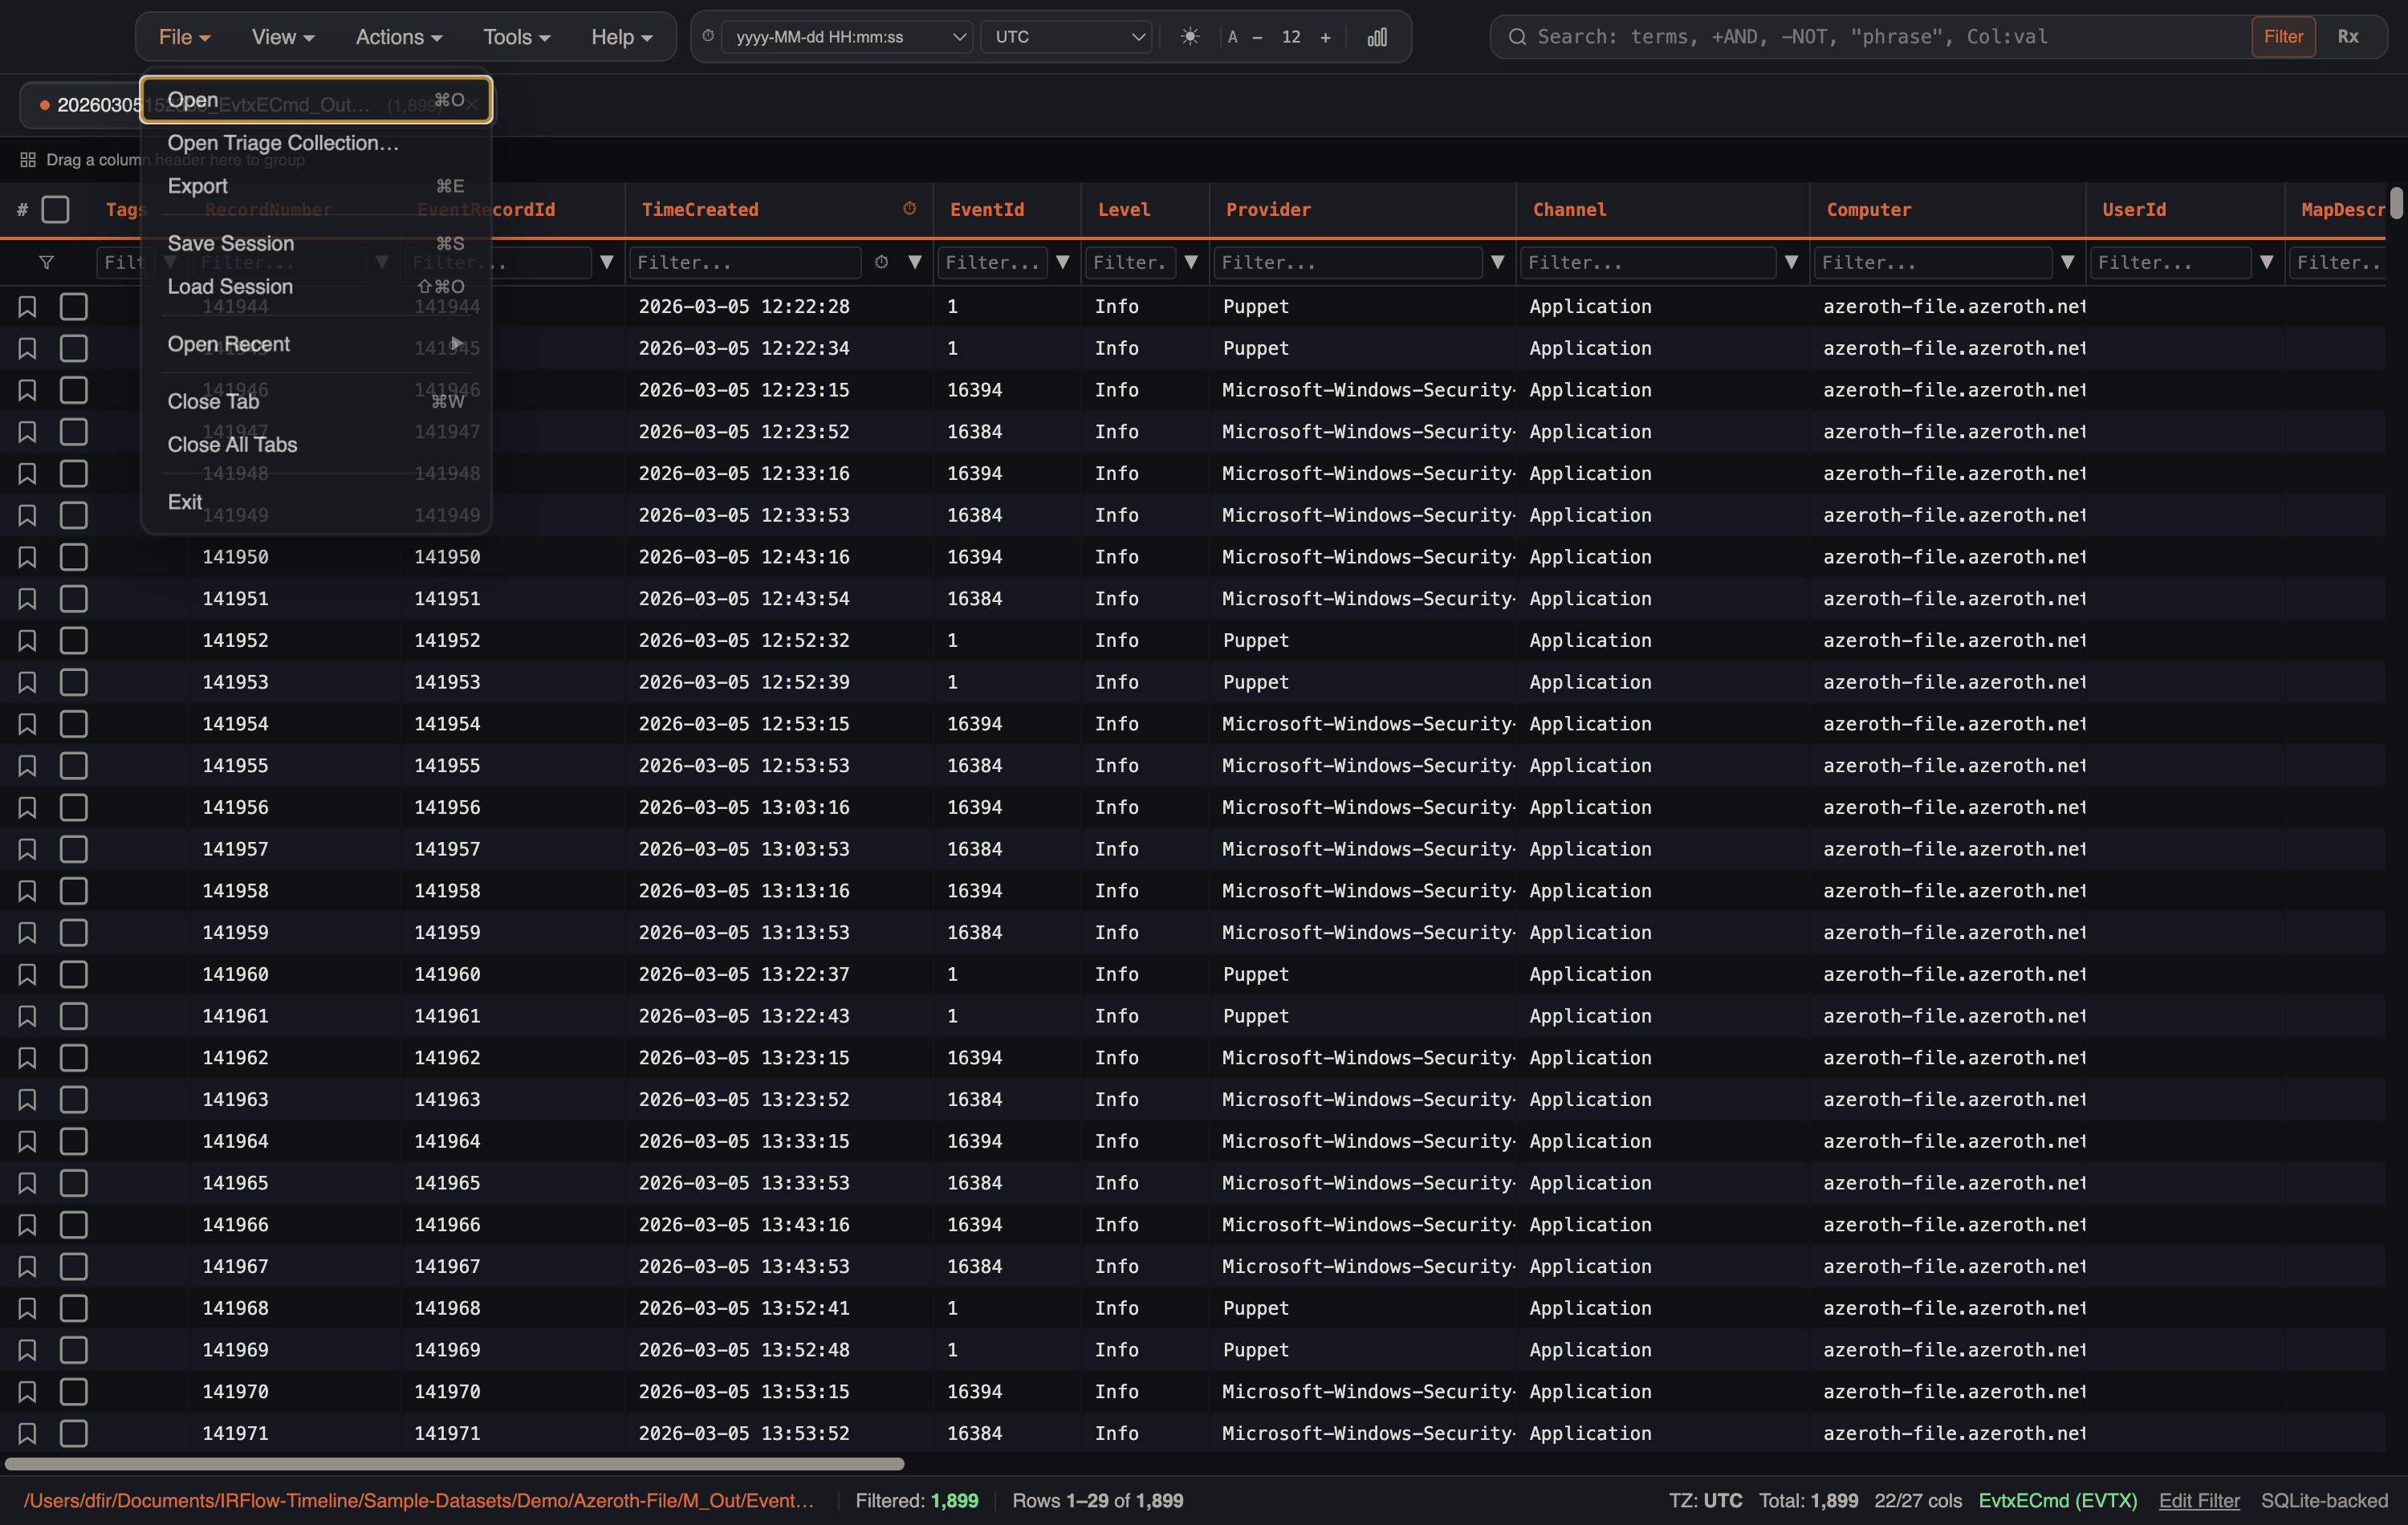Click the horizontal scrollbar thumb
This screenshot has width=2408, height=1525.
click(455, 1464)
